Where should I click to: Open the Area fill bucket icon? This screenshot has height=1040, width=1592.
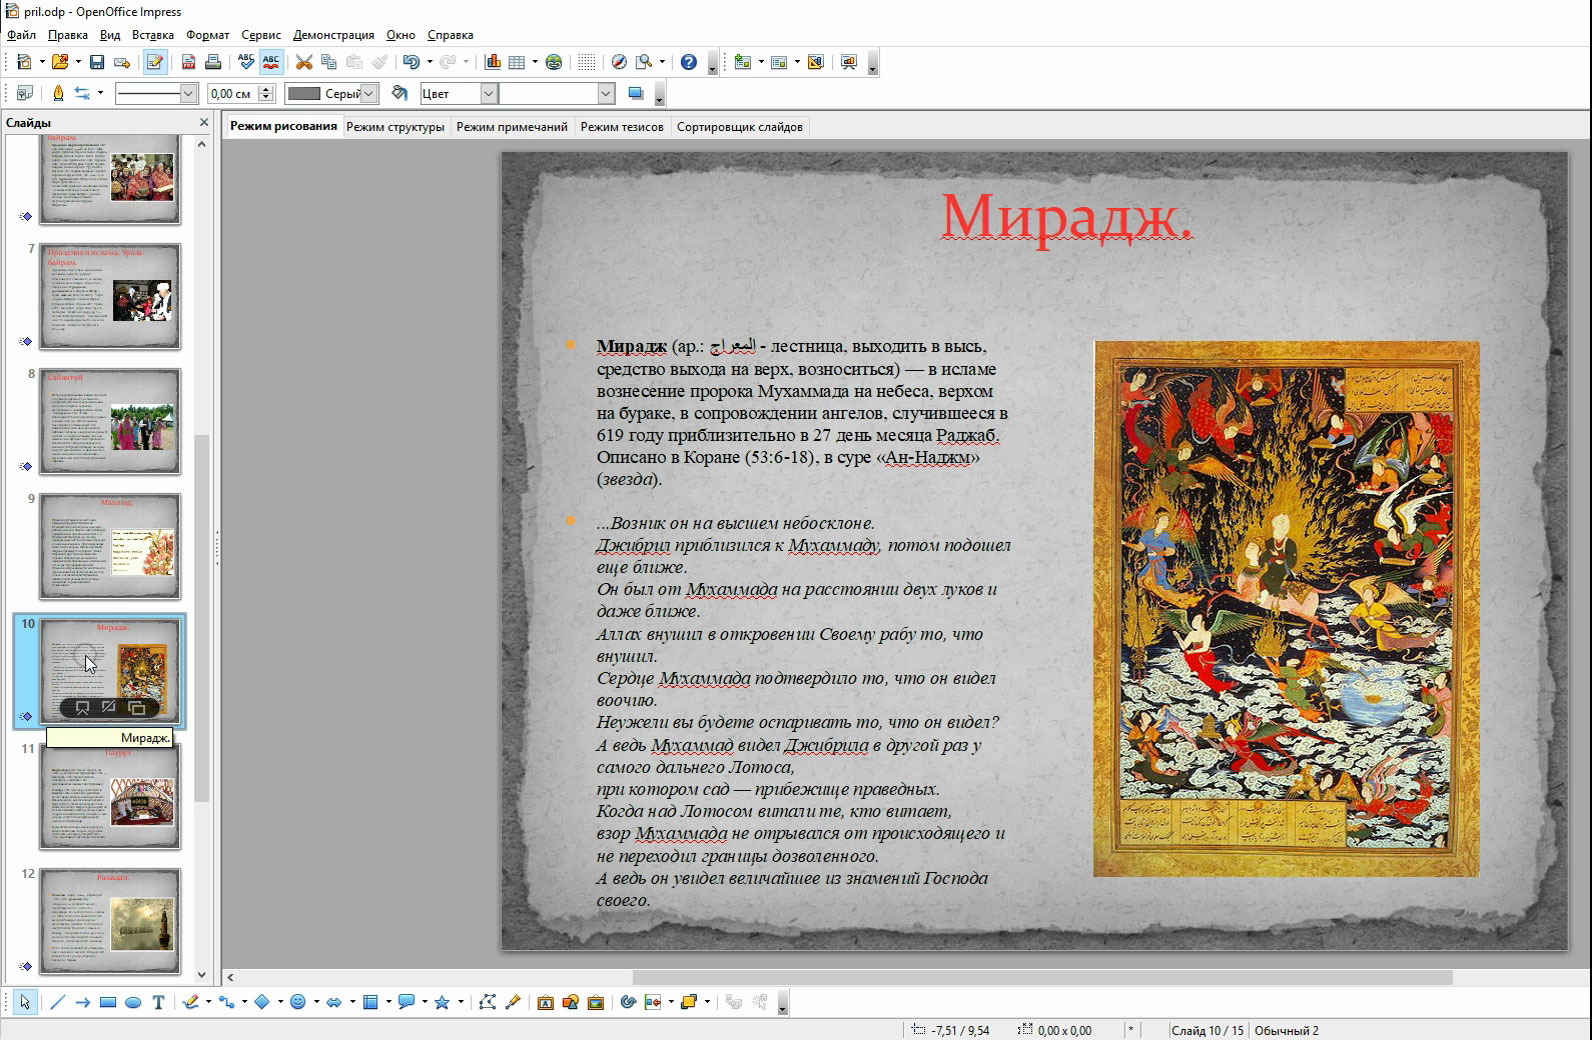point(400,93)
